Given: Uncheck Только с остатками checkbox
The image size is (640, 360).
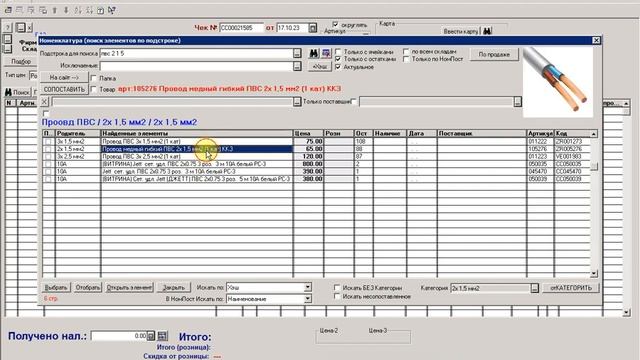Looking at the screenshot, I should pyautogui.click(x=338, y=59).
